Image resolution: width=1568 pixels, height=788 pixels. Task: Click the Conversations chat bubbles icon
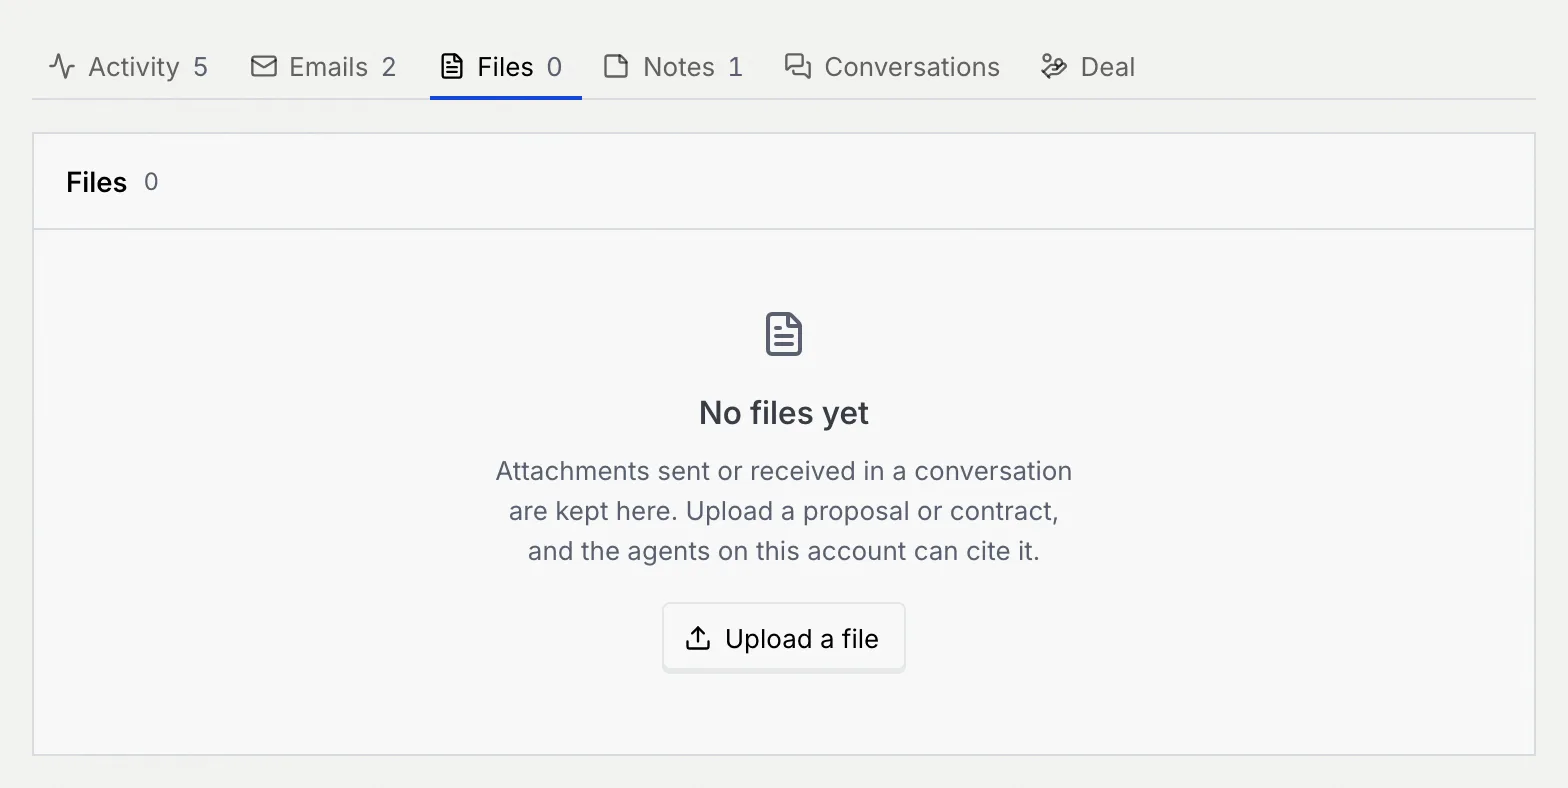798,67
